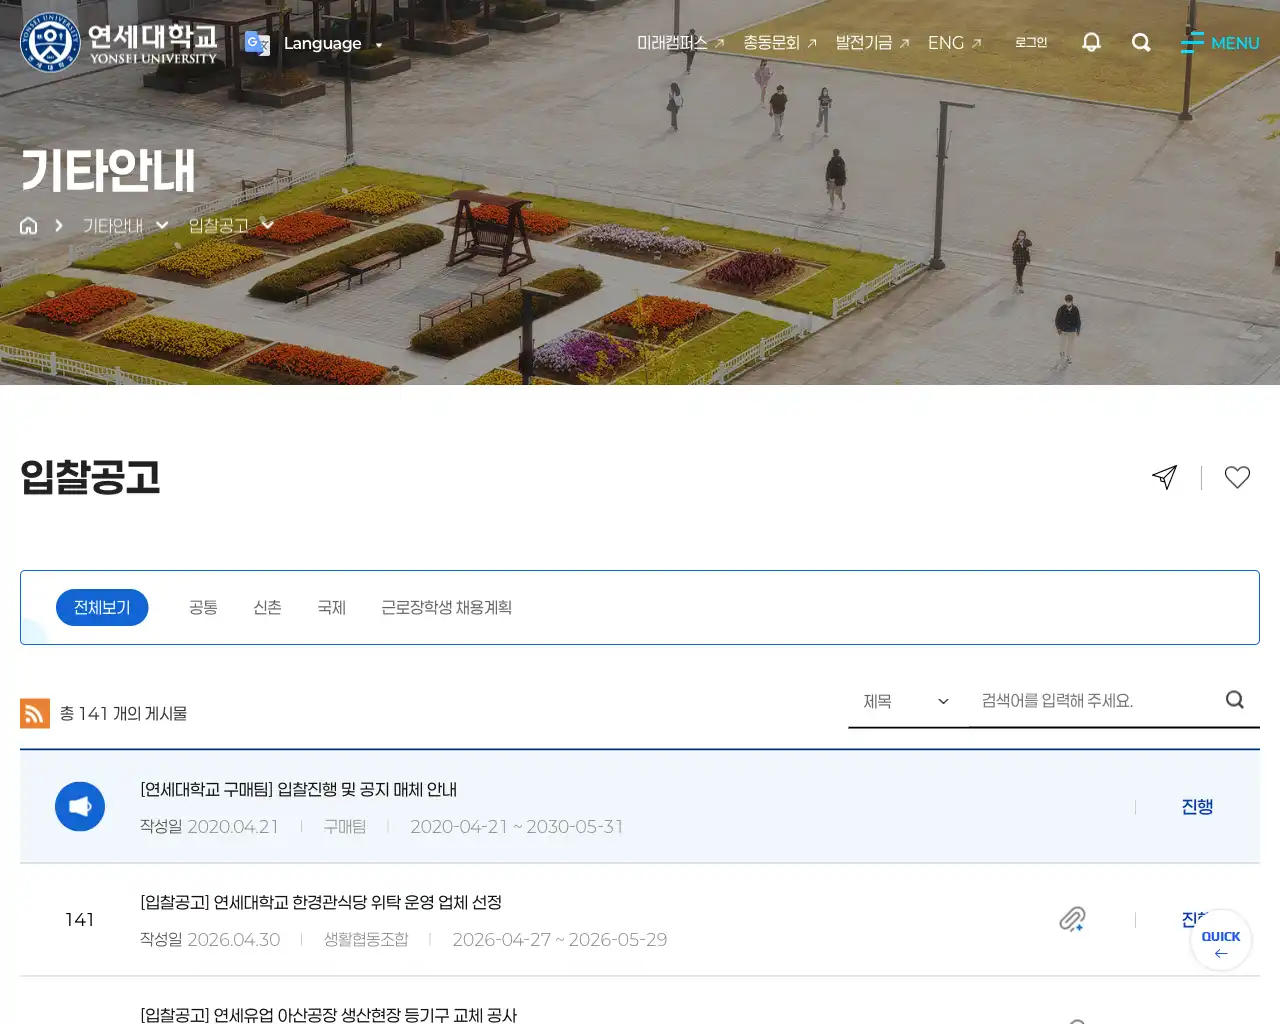Click the 구매팀 department text

click(x=345, y=827)
